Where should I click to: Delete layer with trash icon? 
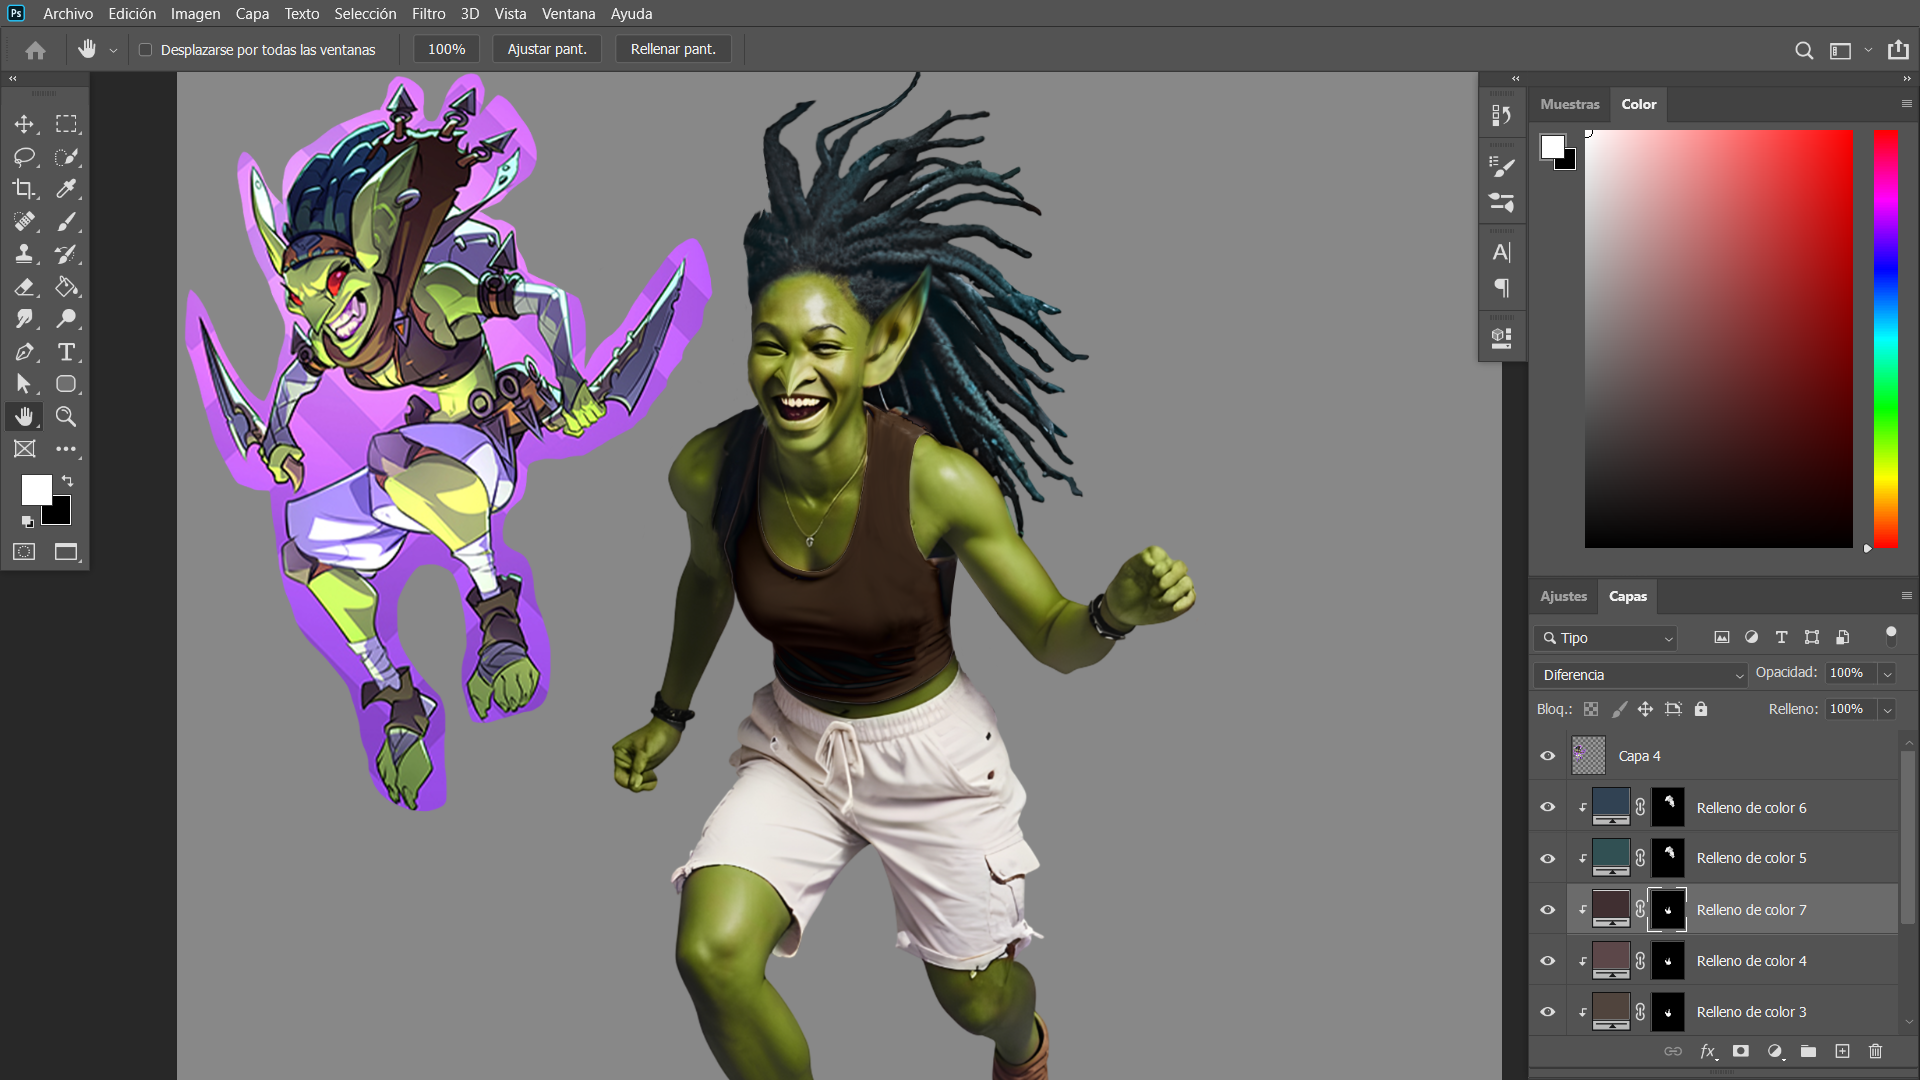point(1875,1051)
